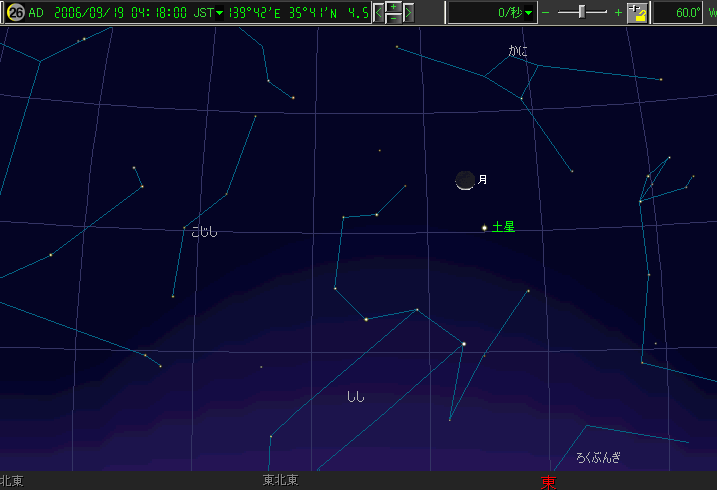Step time forward with right arrow
Image resolution: width=717 pixels, height=490 pixels.
click(x=408, y=13)
